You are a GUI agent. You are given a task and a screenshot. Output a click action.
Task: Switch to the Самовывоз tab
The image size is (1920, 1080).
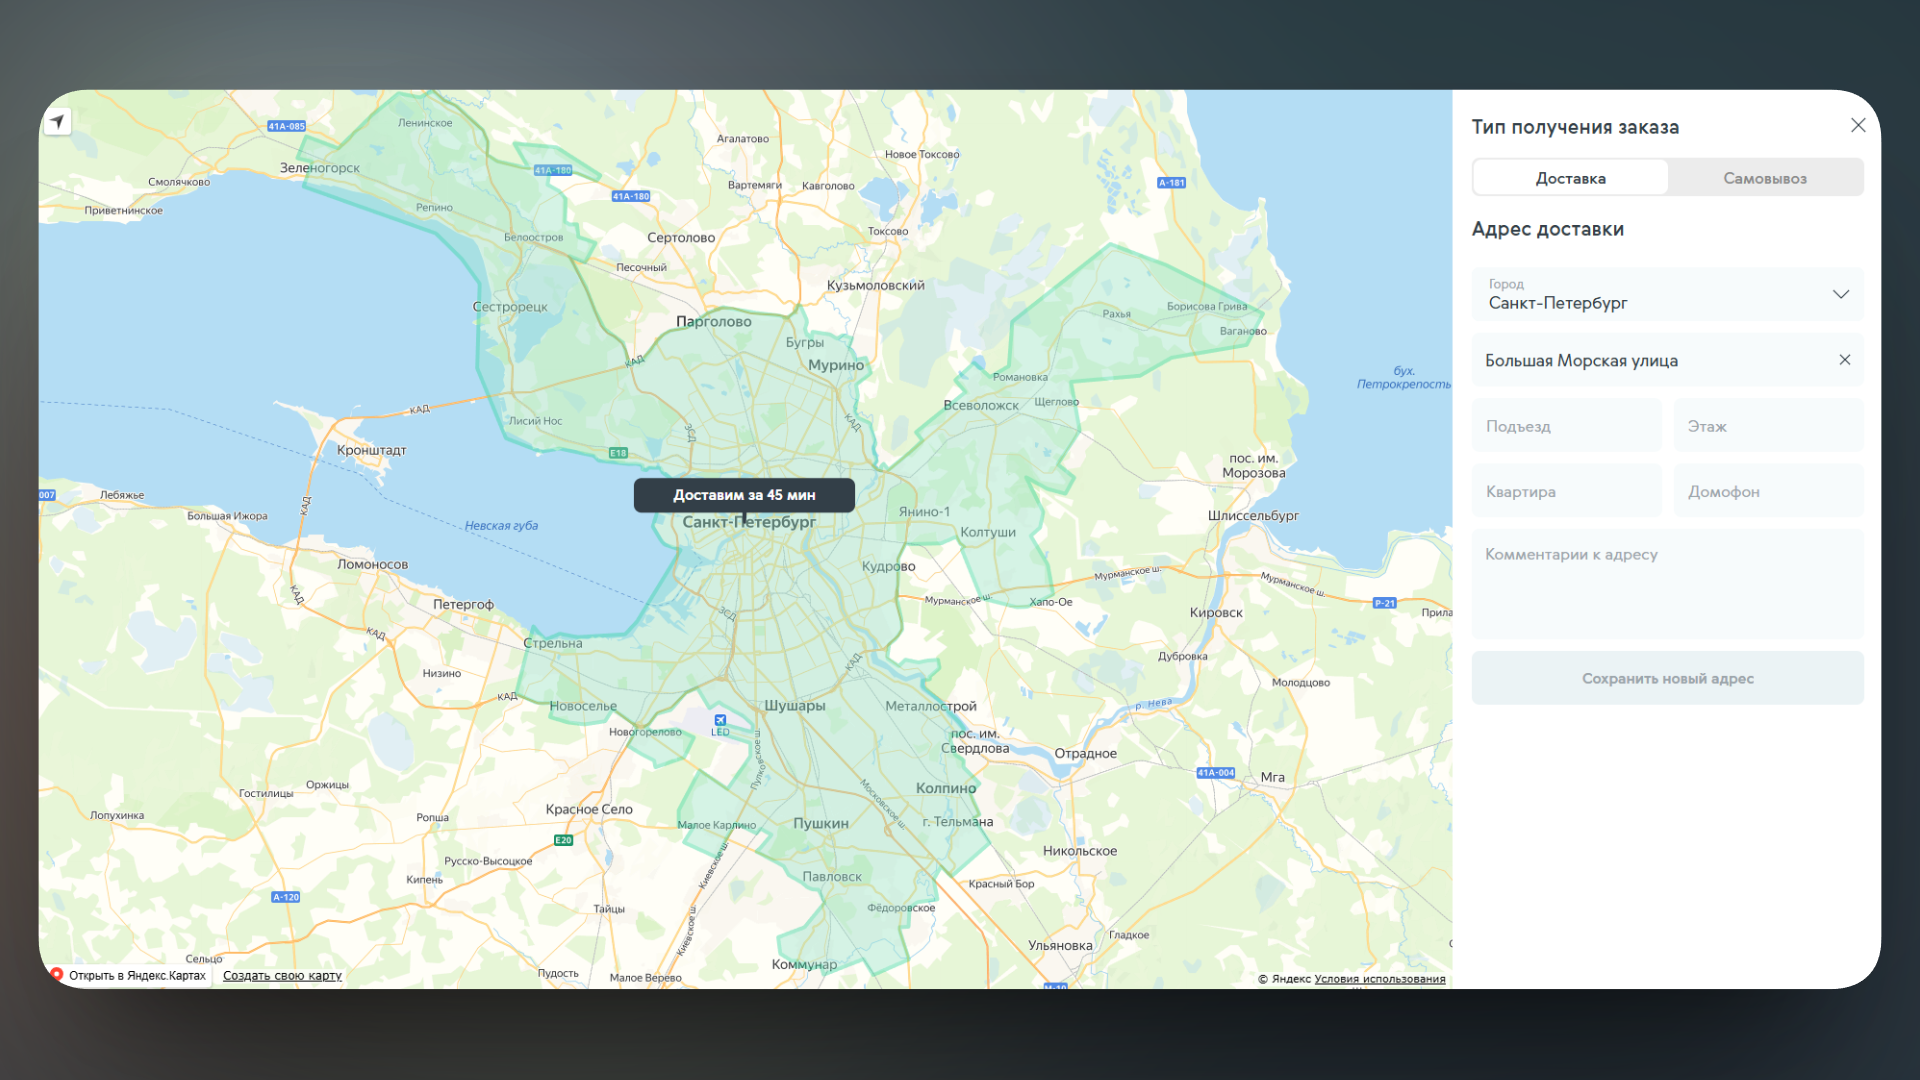pyautogui.click(x=1764, y=178)
